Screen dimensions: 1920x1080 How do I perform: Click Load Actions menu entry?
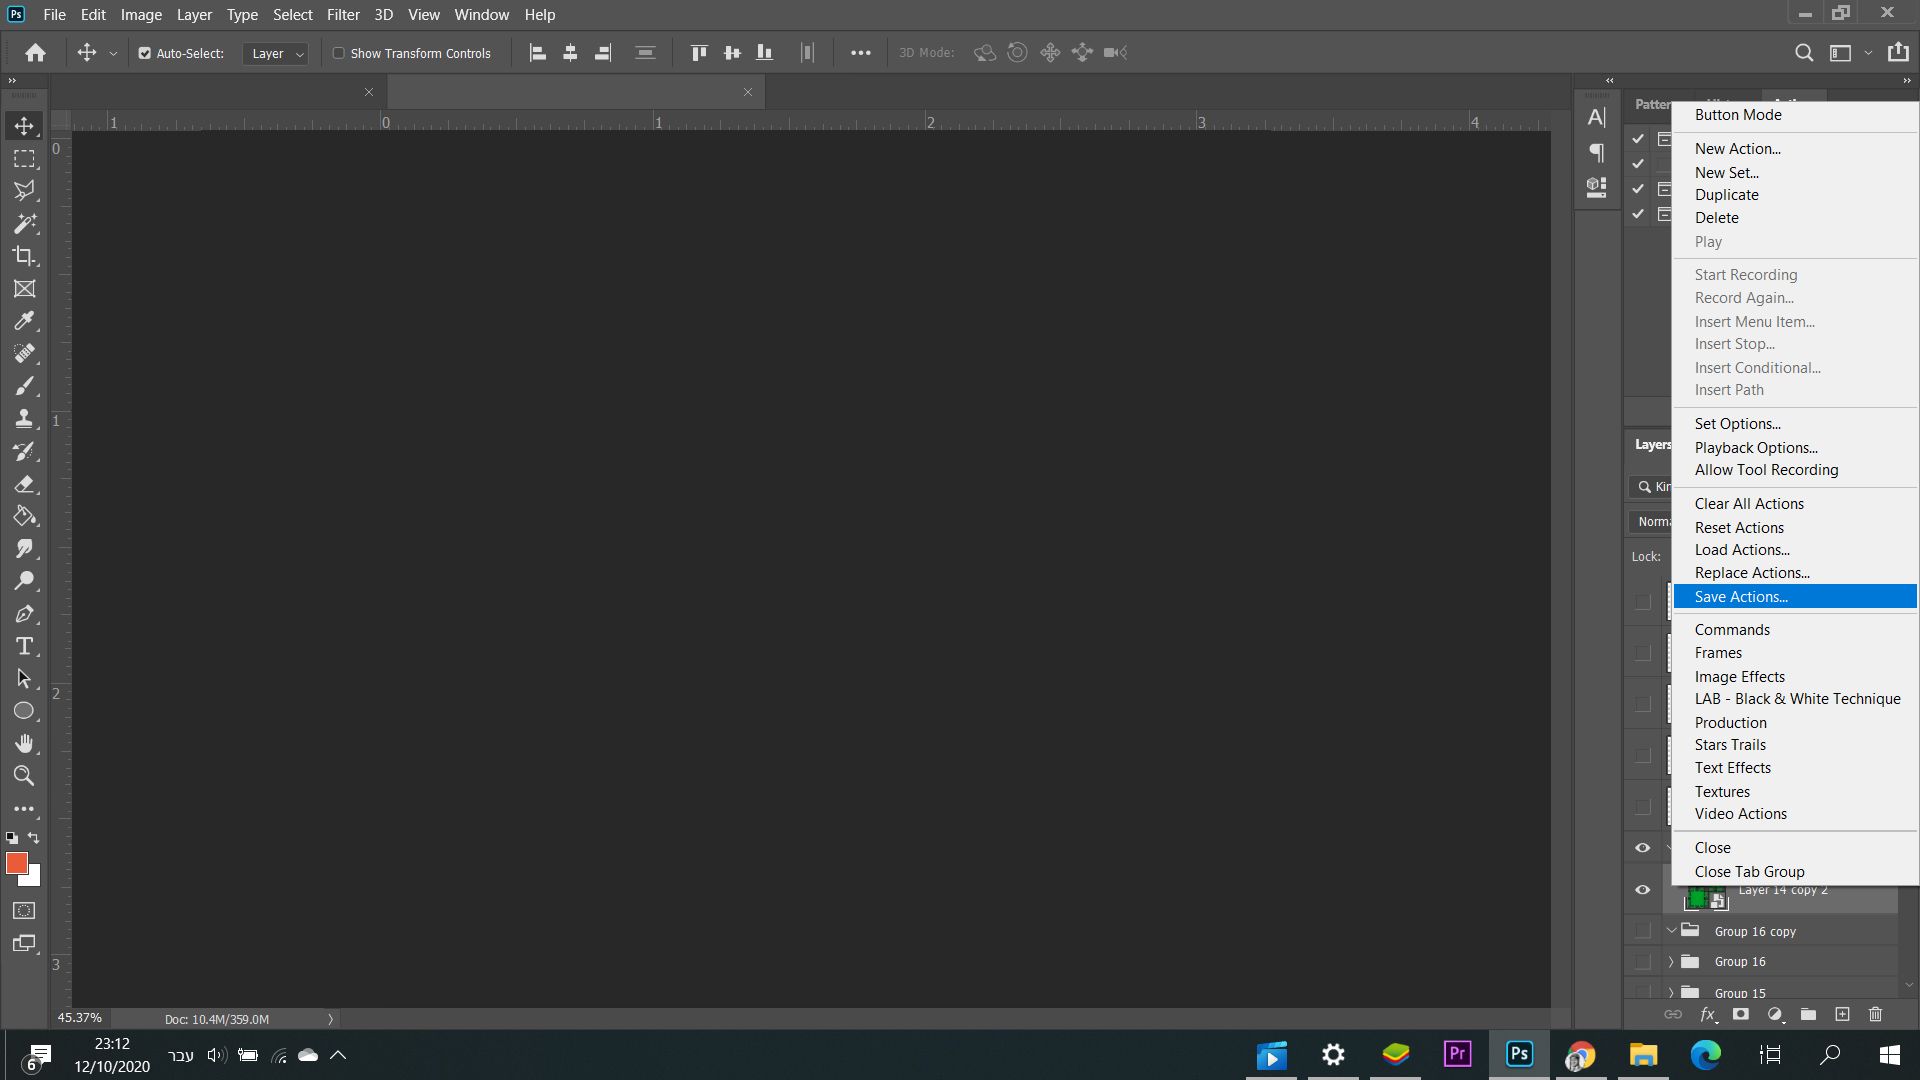click(1742, 550)
